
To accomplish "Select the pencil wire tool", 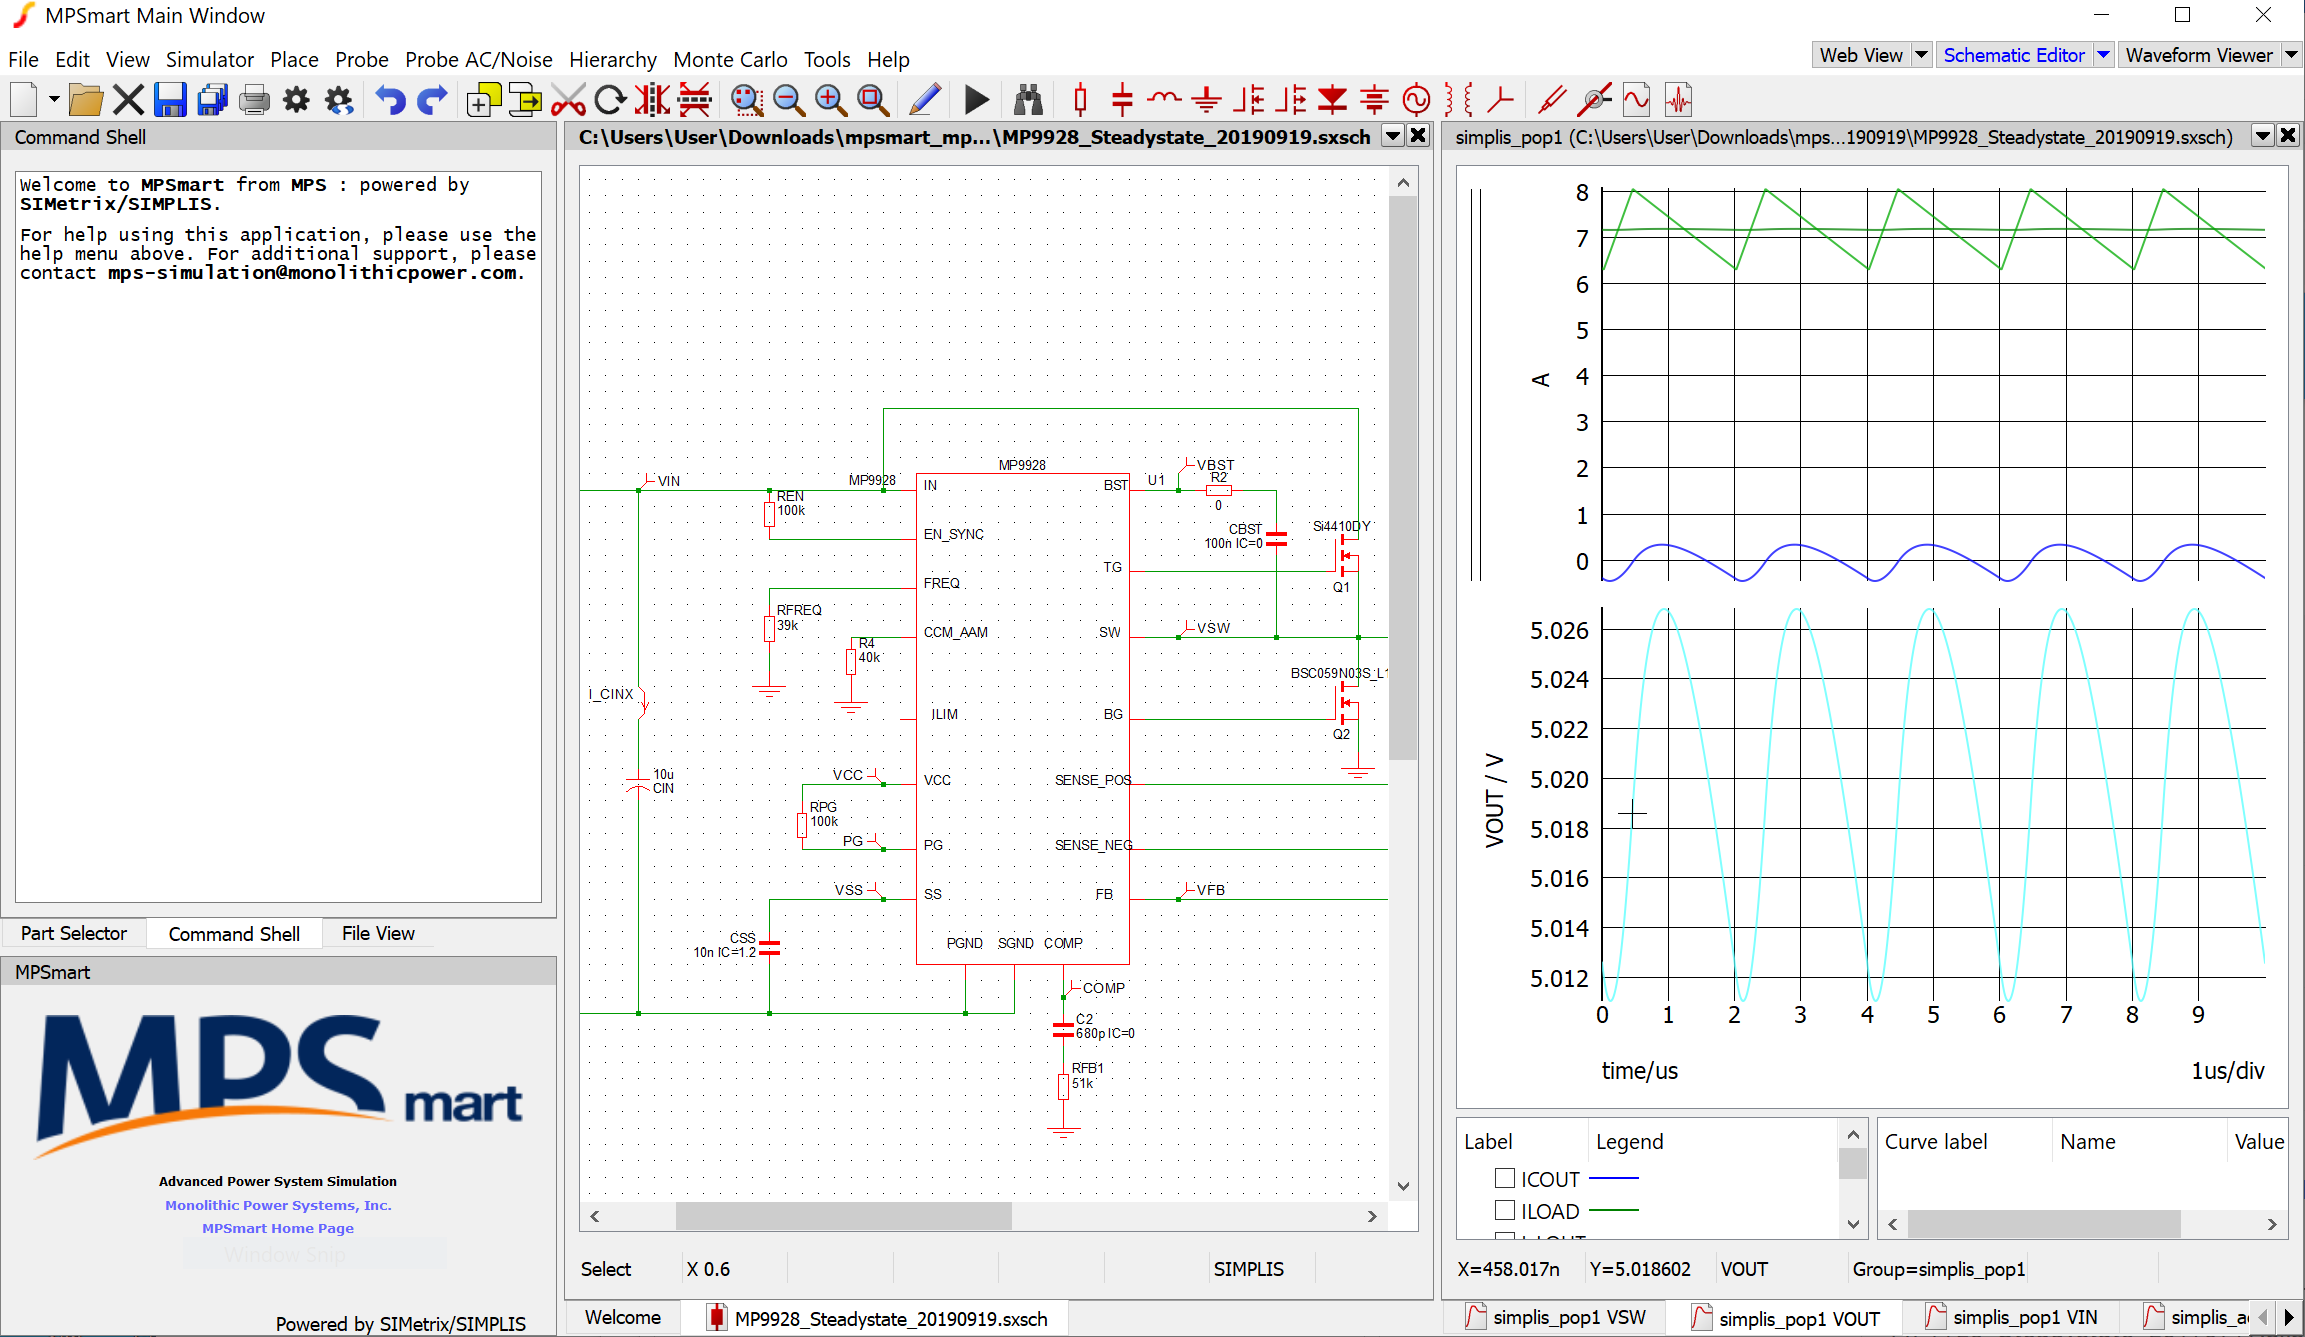I will click(925, 100).
